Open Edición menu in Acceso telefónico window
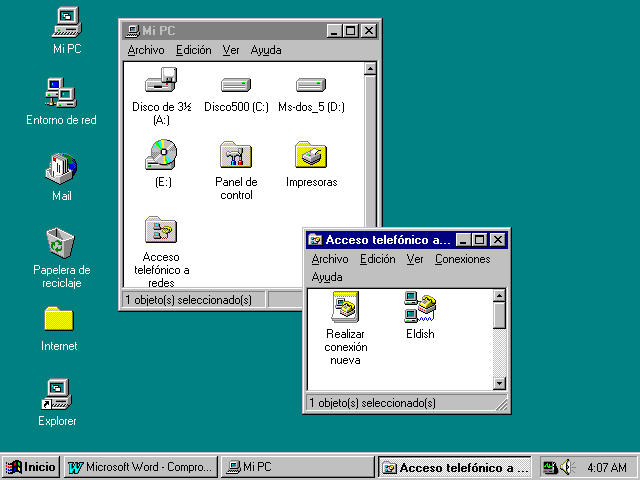 [x=378, y=259]
